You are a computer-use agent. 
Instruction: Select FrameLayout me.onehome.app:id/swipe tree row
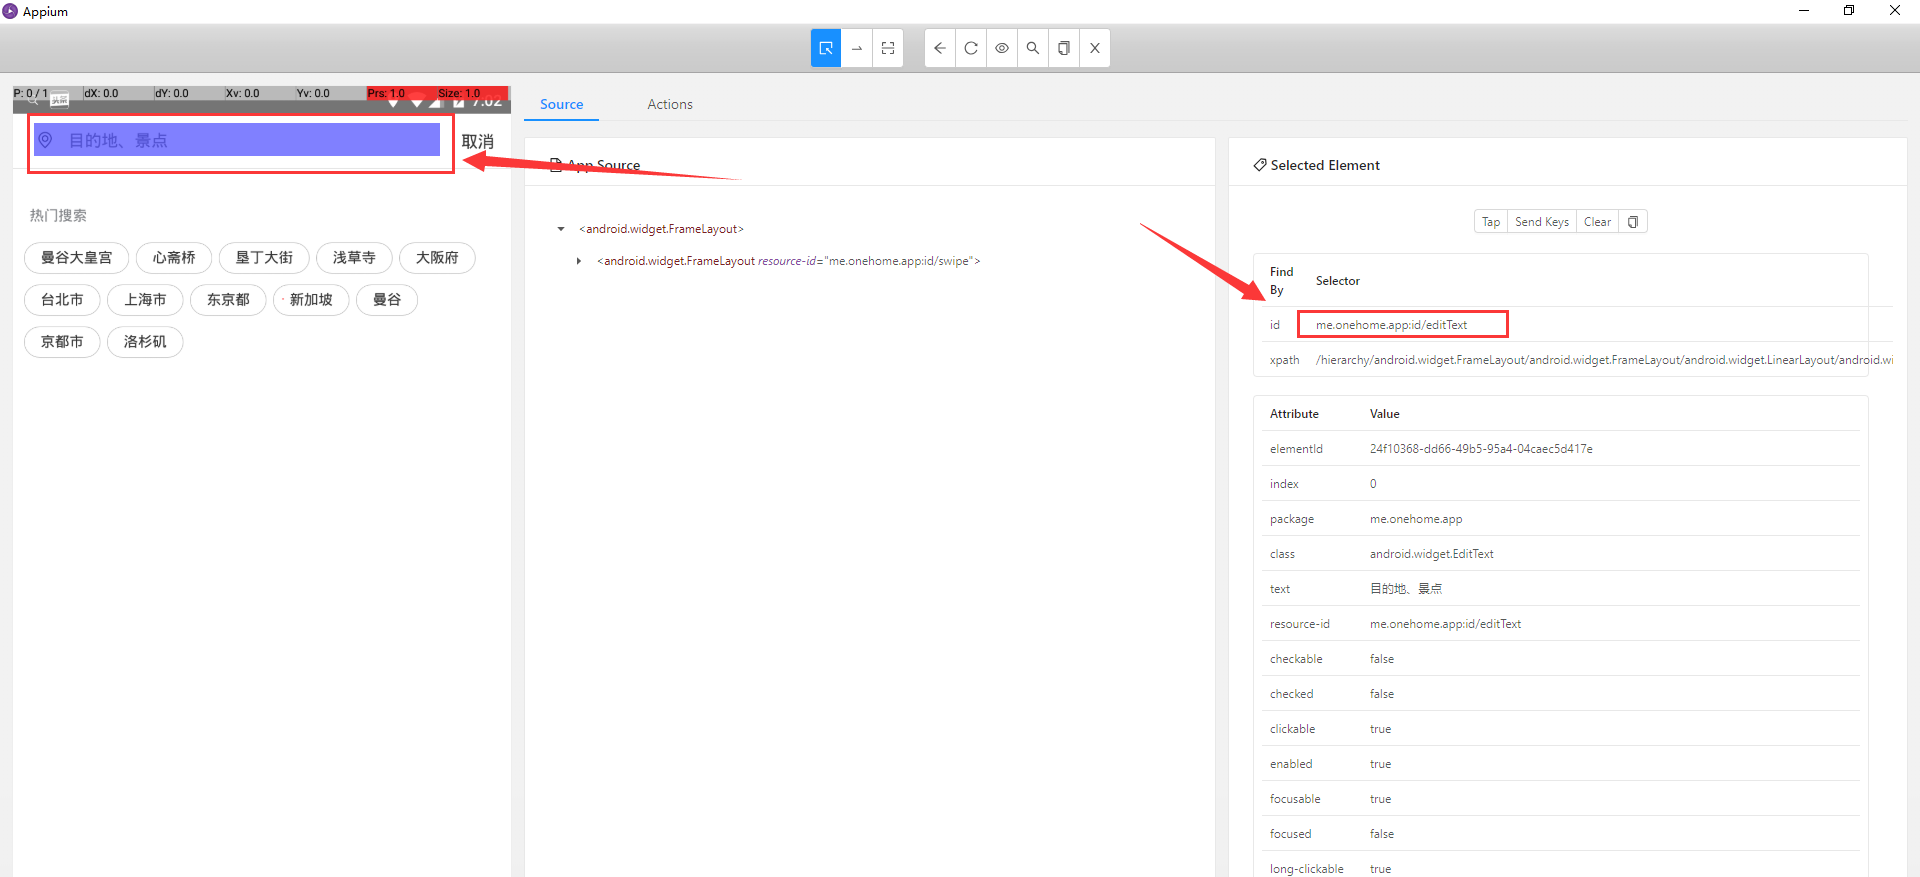(x=788, y=261)
